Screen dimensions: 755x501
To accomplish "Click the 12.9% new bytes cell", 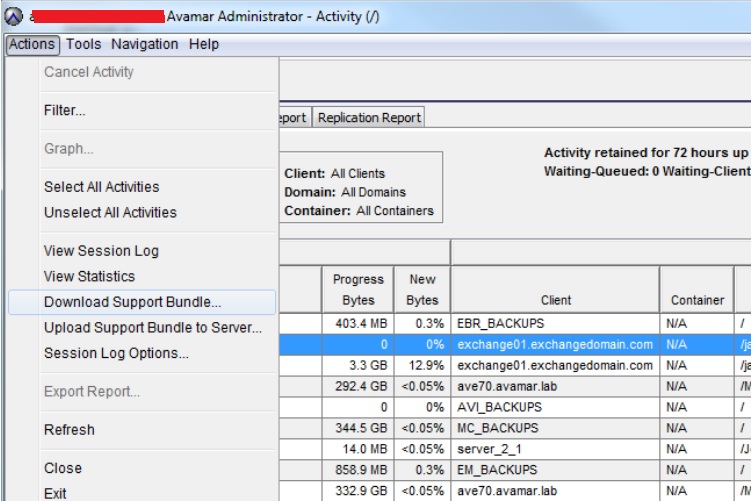I will click(422, 366).
